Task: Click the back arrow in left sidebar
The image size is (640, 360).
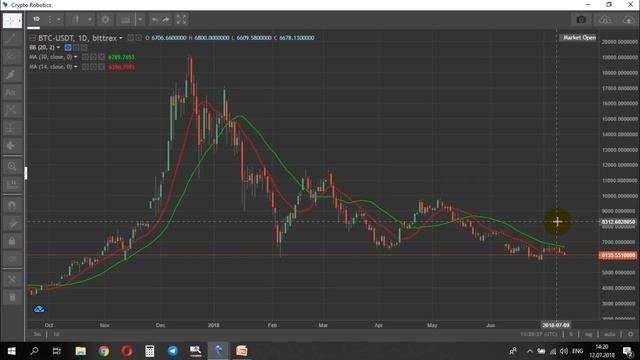Action: click(x=11, y=146)
